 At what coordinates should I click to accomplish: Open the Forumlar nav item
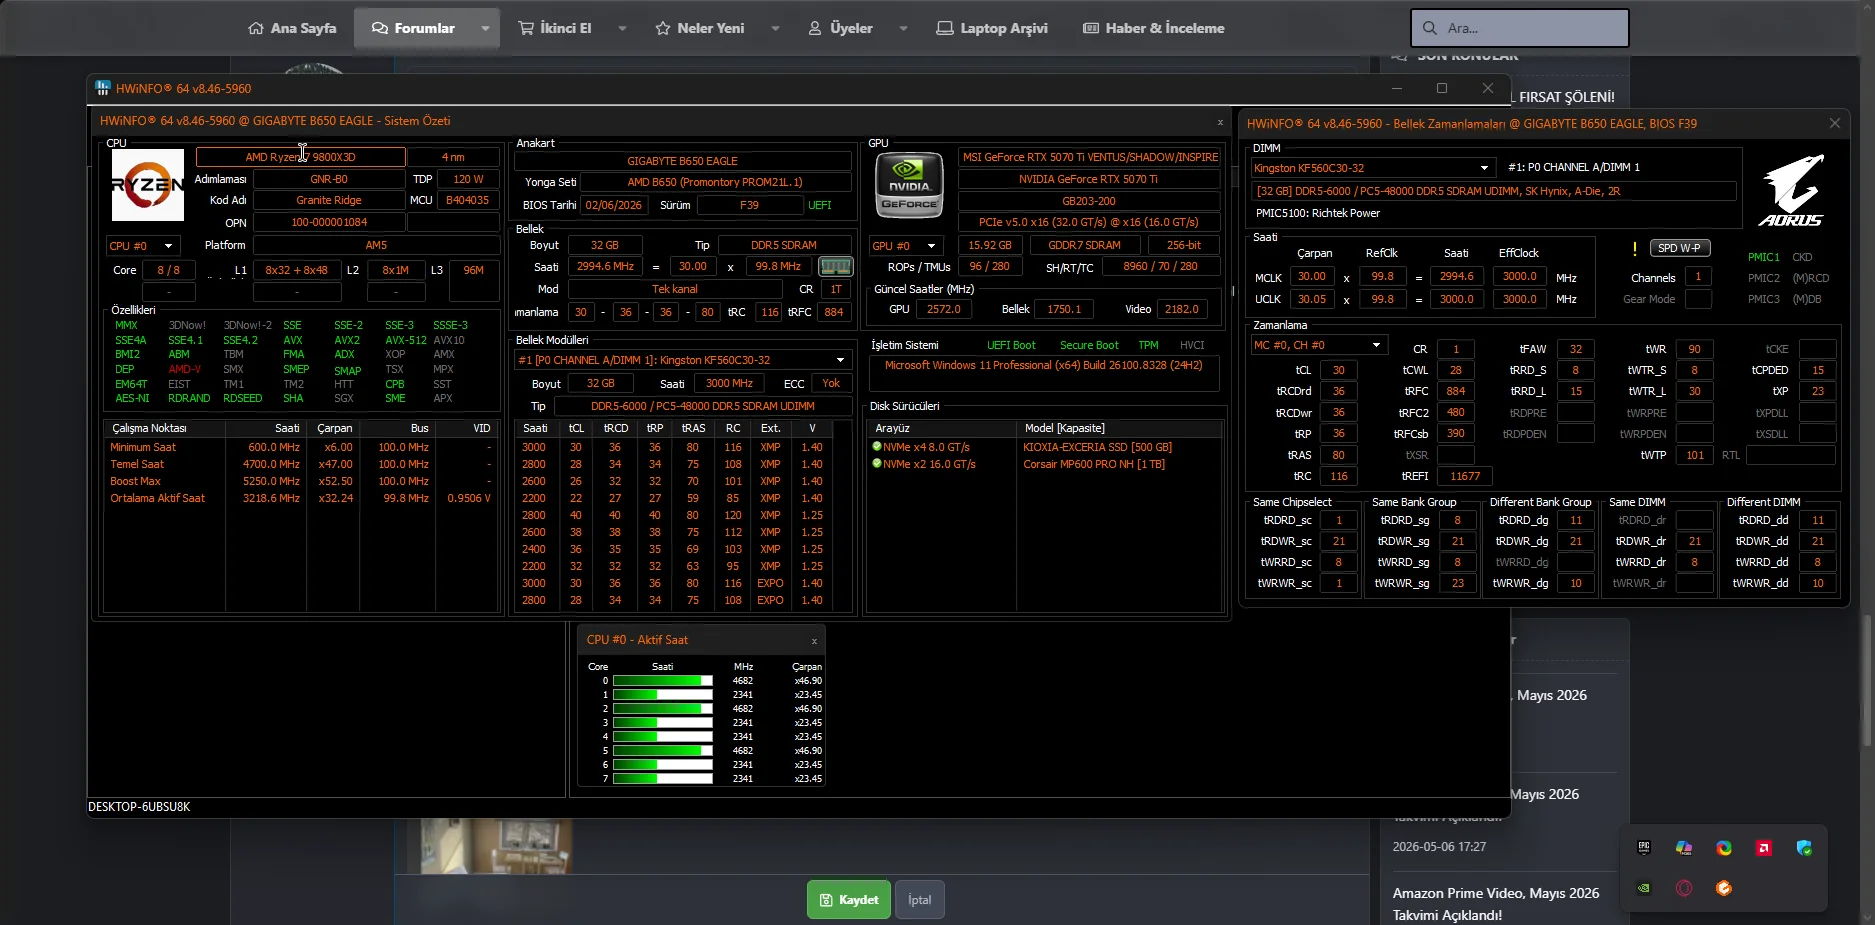coord(413,28)
